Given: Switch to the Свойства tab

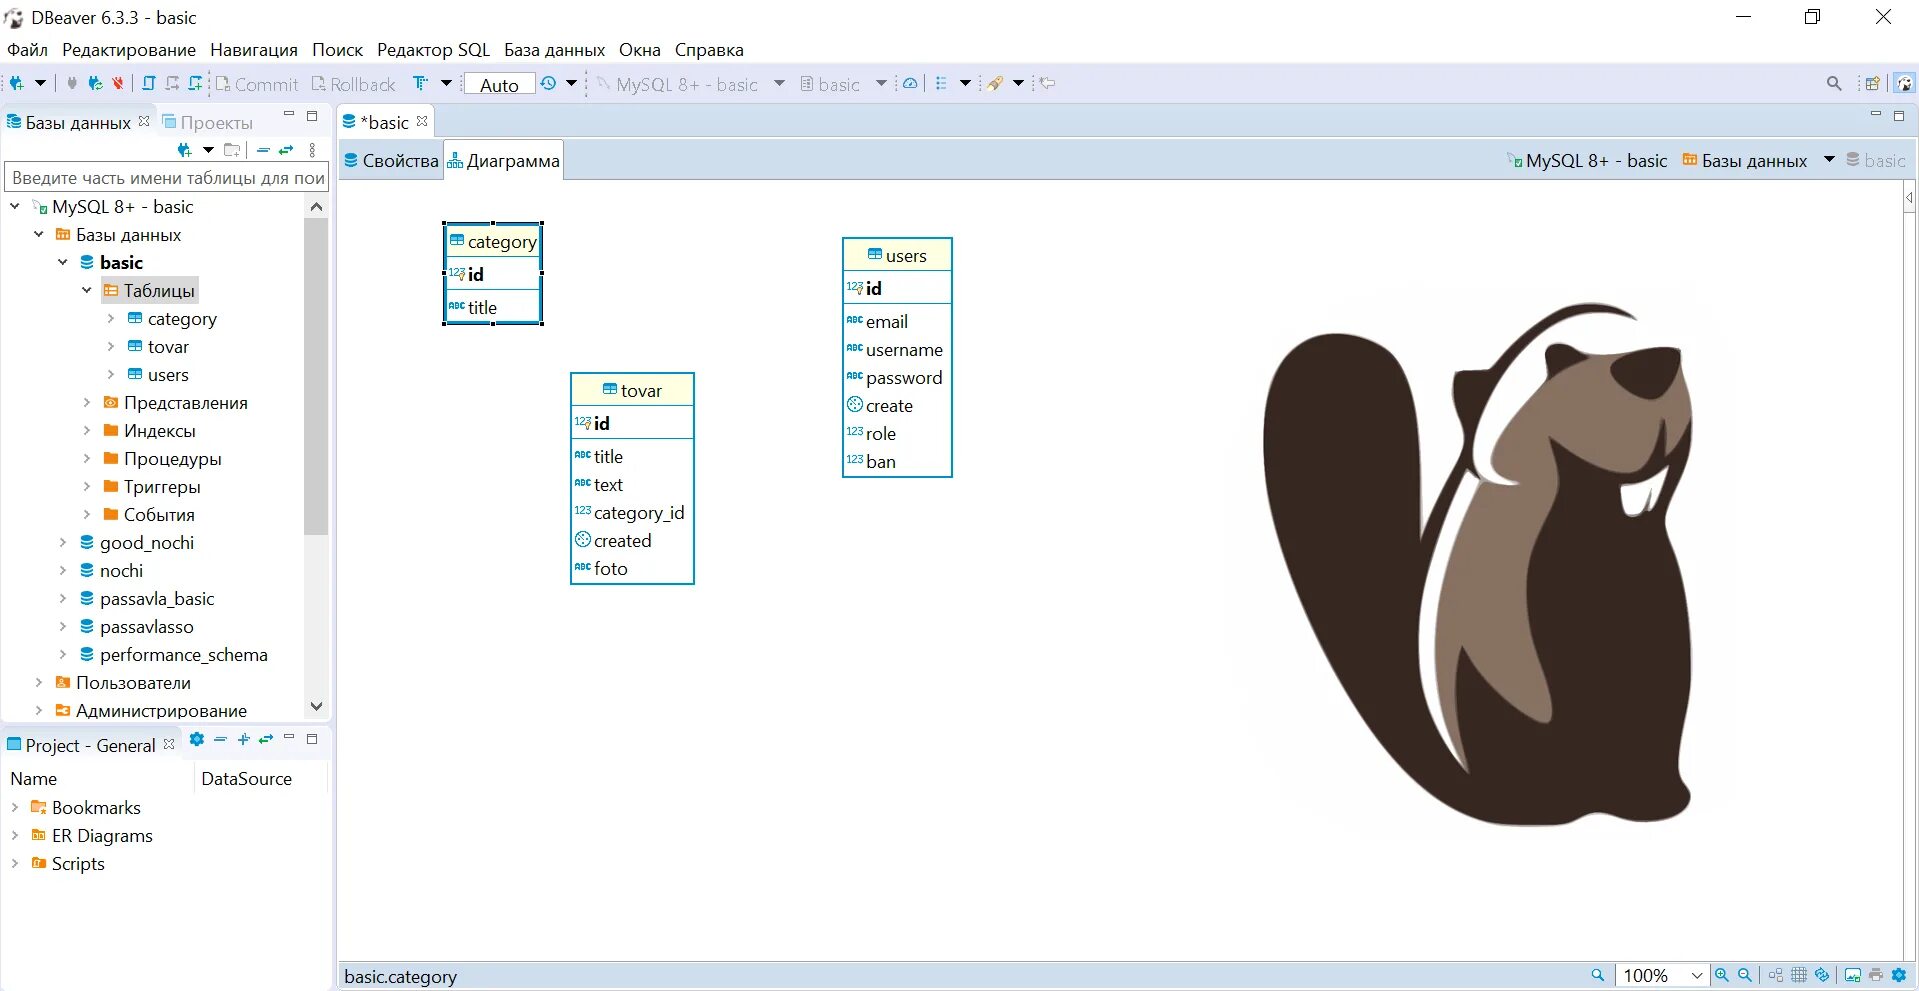Looking at the screenshot, I should point(391,161).
